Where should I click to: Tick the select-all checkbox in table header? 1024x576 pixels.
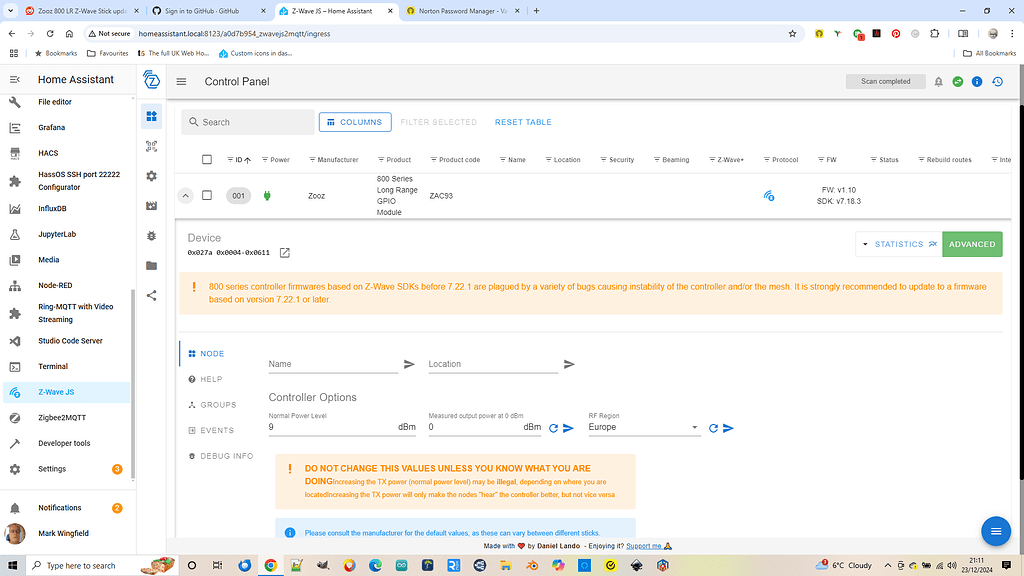207,160
